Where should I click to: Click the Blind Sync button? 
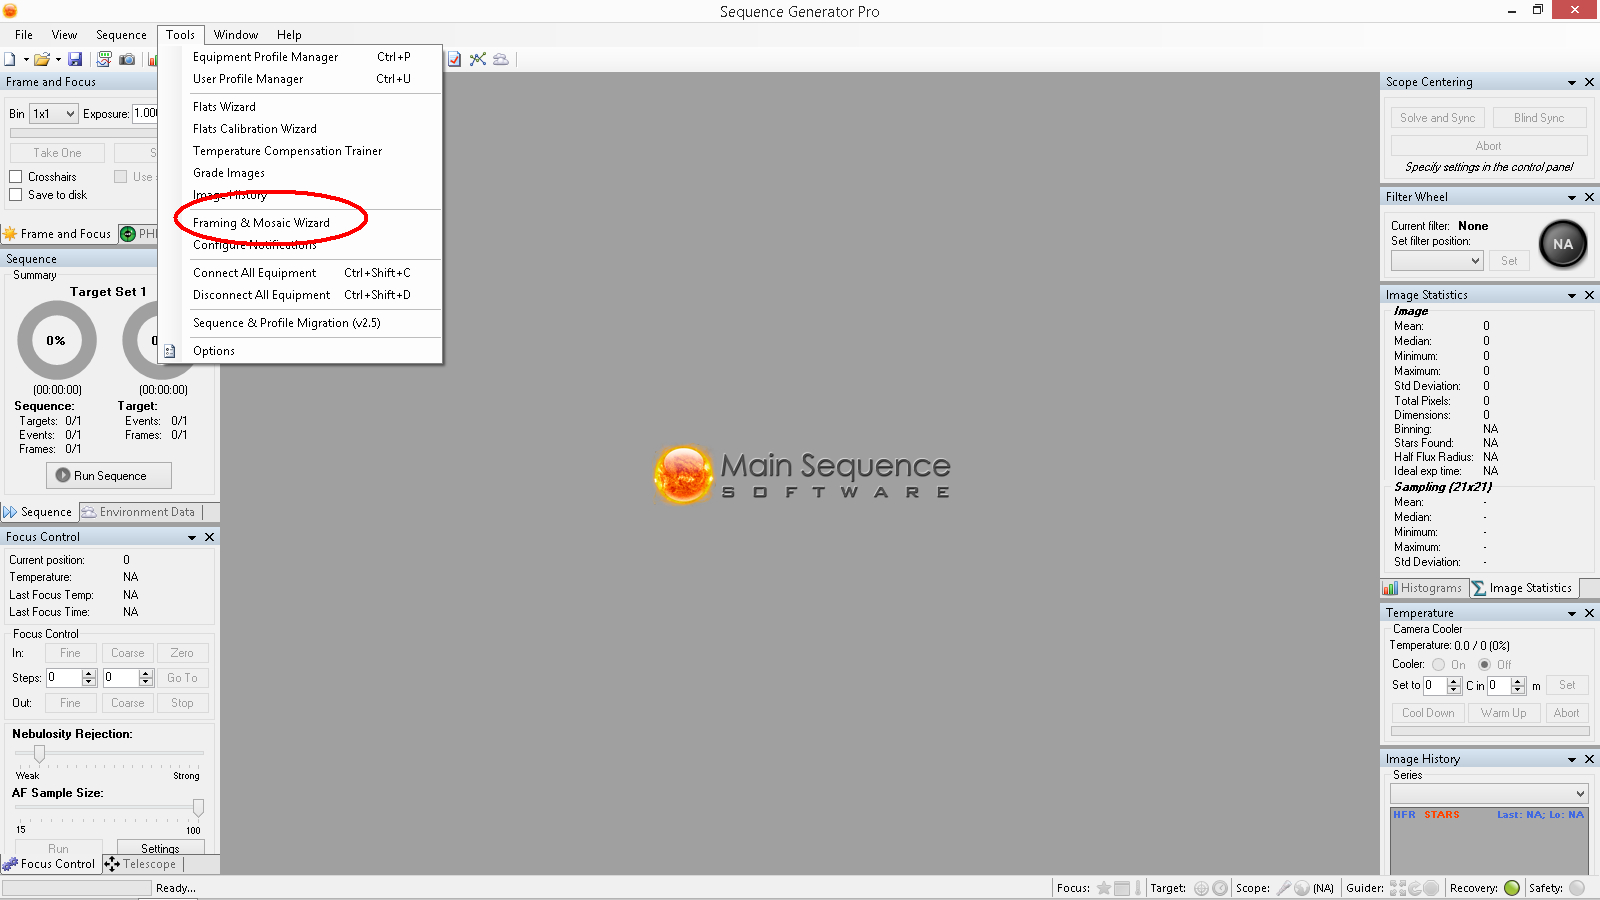point(1539,118)
